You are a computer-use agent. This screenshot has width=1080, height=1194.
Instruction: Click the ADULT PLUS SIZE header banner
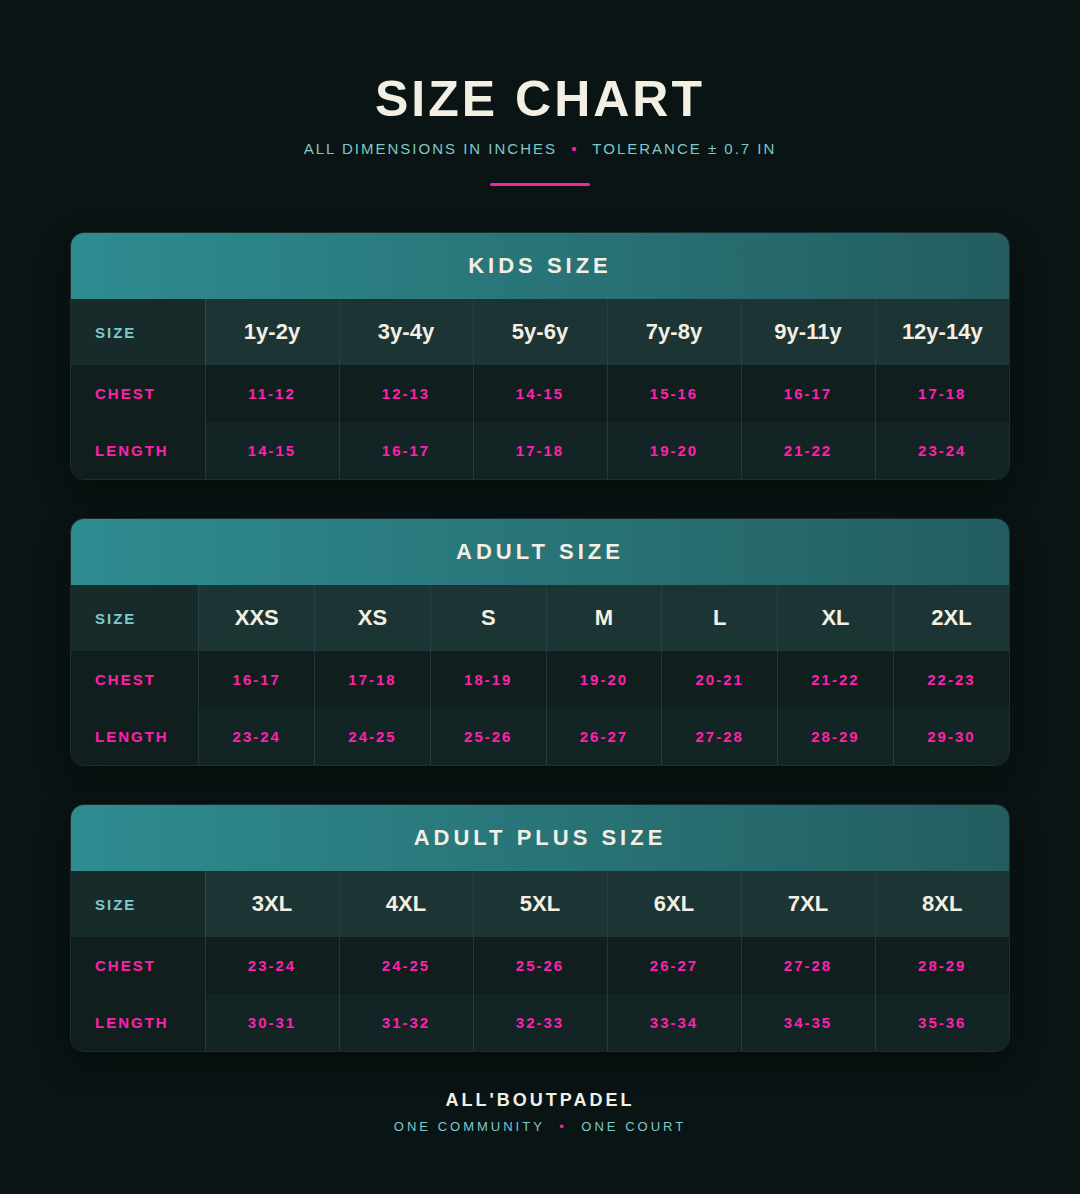[539, 838]
